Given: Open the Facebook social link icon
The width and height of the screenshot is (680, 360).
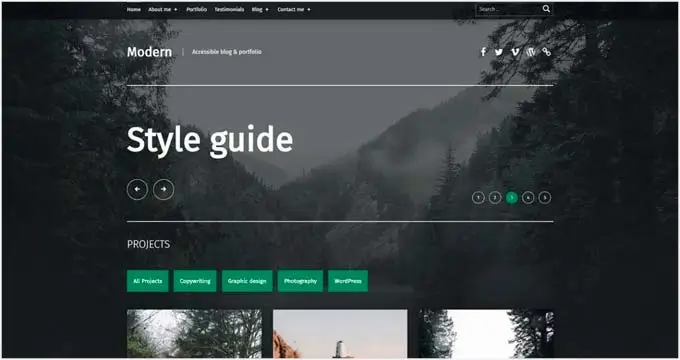Looking at the screenshot, I should pyautogui.click(x=483, y=52).
